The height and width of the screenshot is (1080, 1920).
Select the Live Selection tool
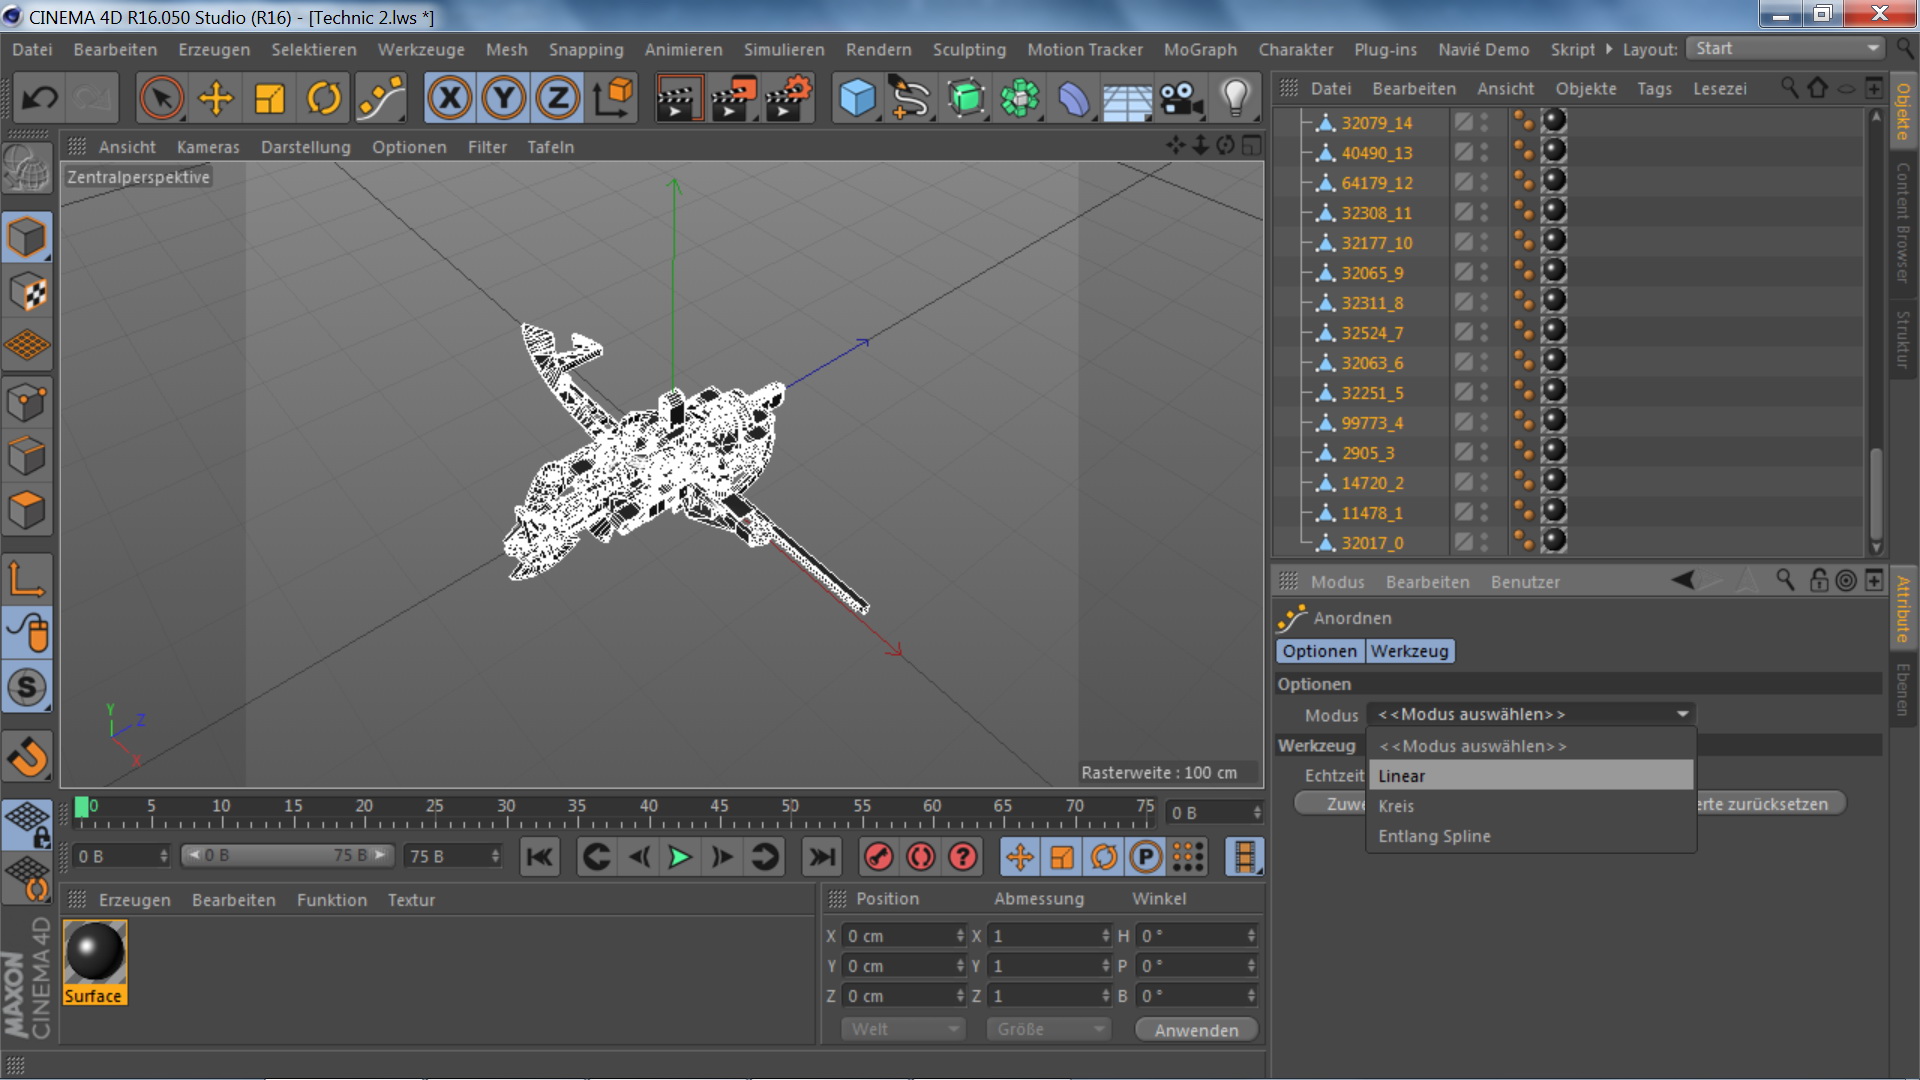click(x=161, y=98)
